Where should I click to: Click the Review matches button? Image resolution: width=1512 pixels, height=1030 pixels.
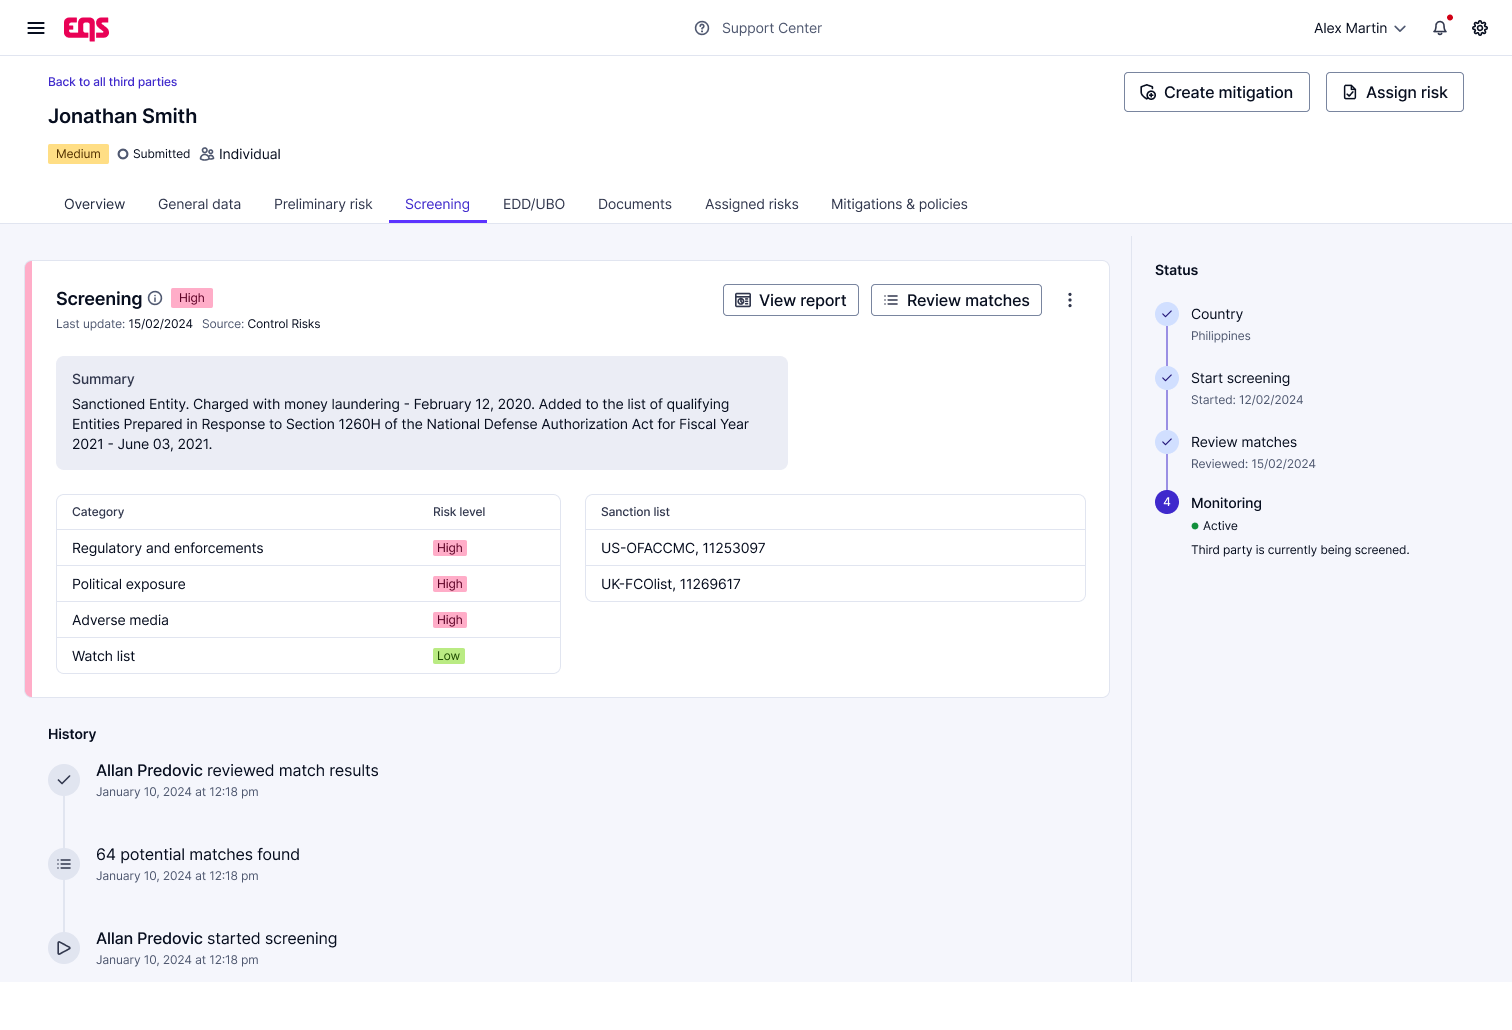click(956, 300)
